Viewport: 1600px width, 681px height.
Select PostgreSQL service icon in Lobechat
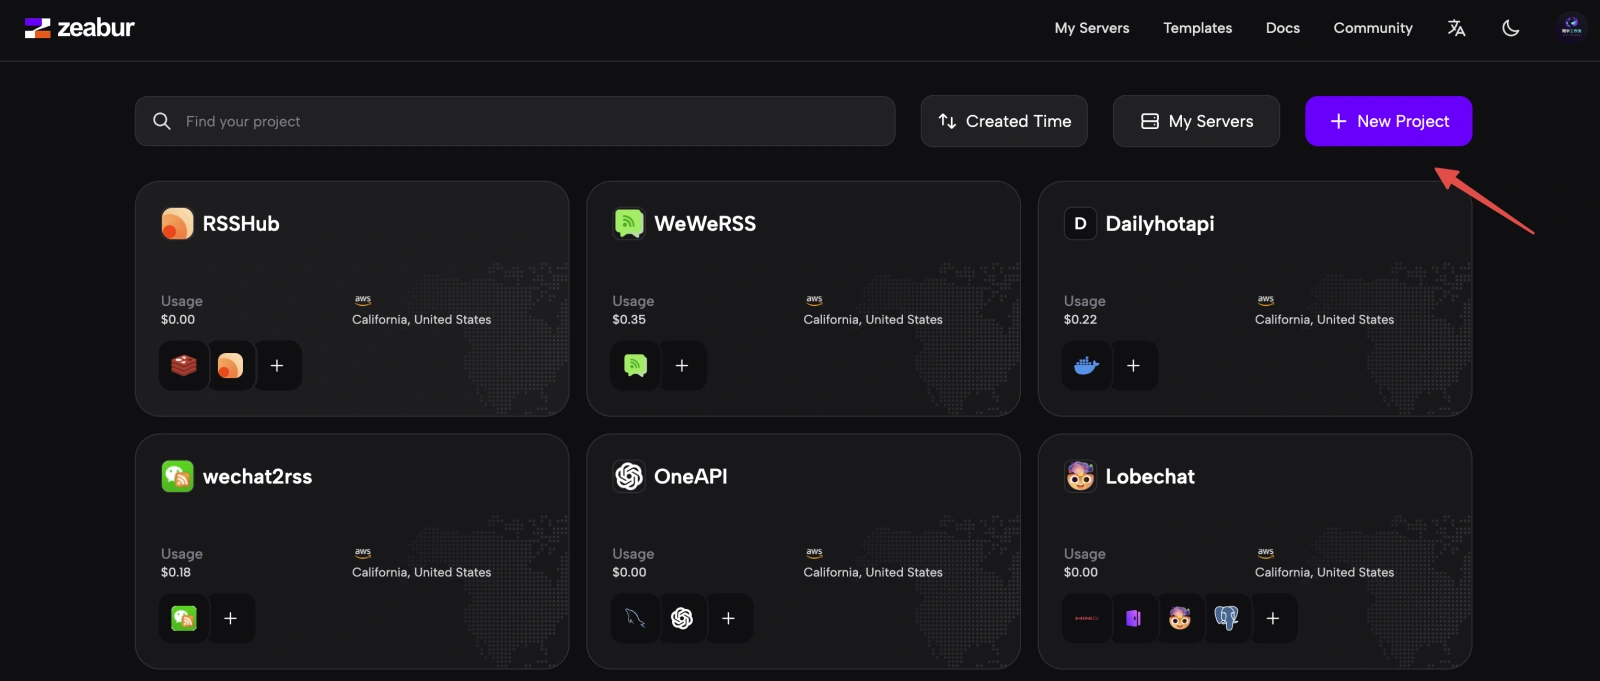click(1226, 619)
